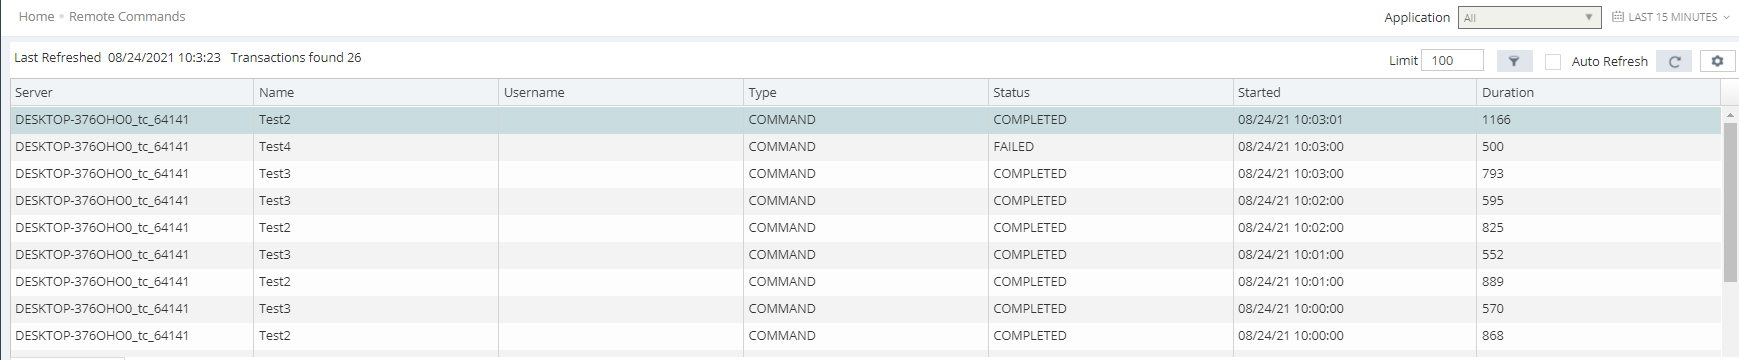This screenshot has height=360, width=1739.
Task: Select the row with duration 825
Action: click(866, 227)
